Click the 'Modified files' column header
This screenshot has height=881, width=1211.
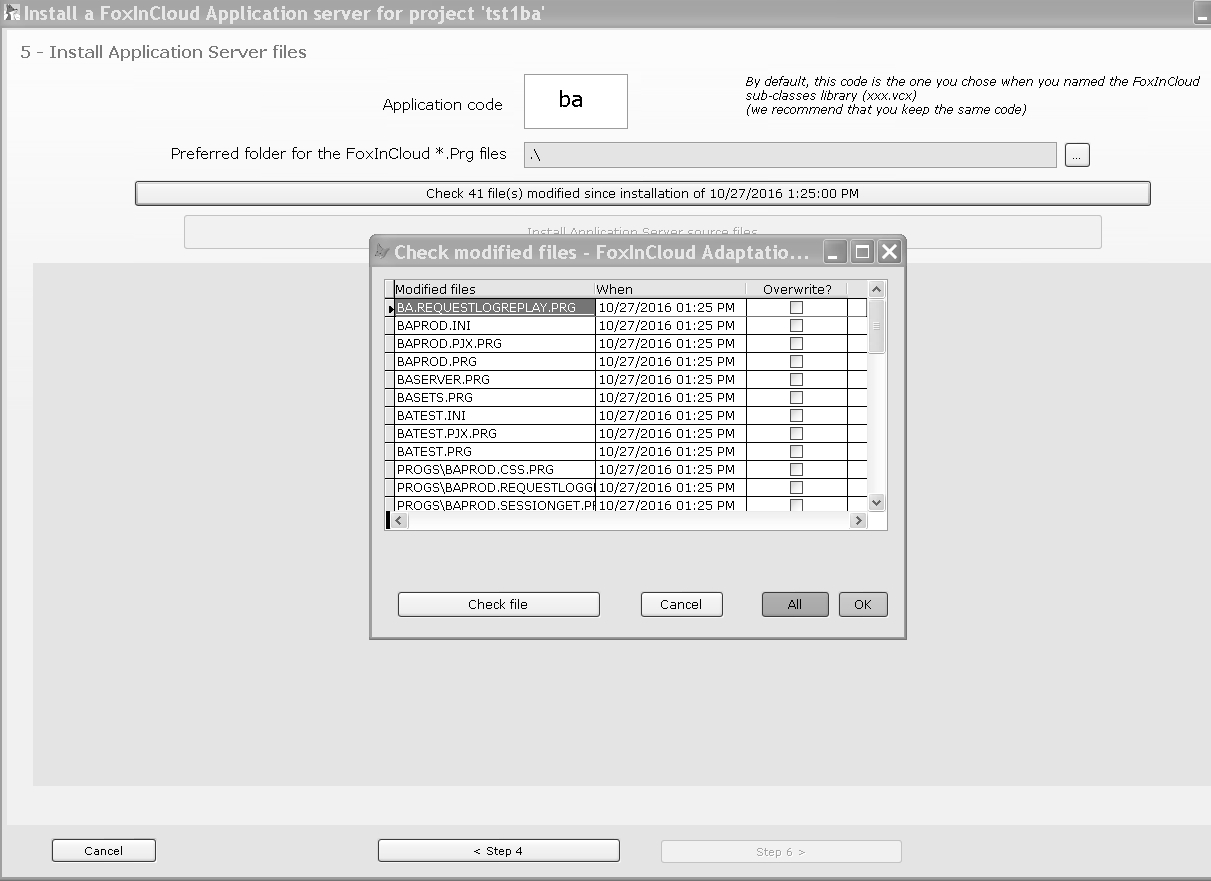pyautogui.click(x=495, y=290)
